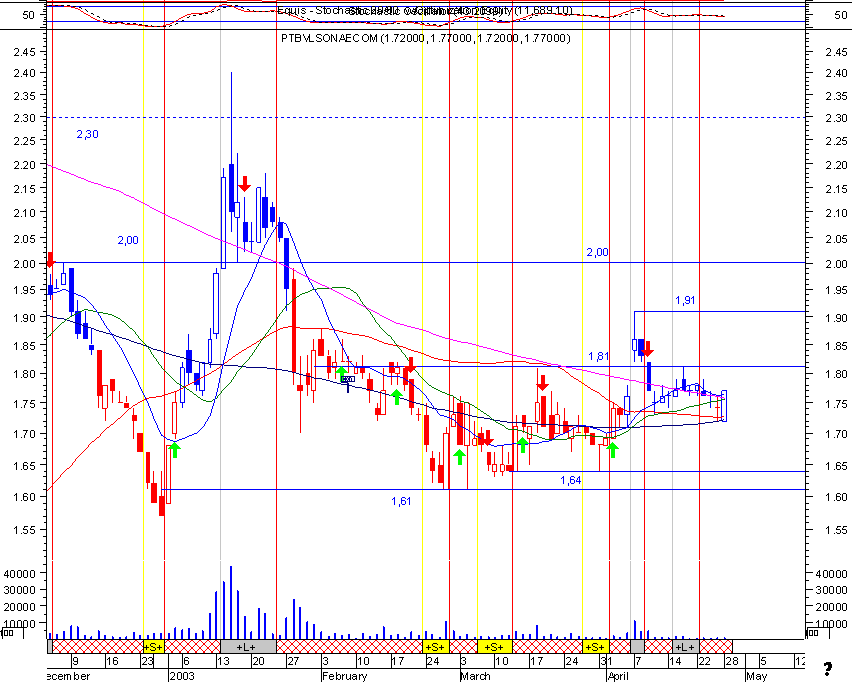Click the 'February' month label

click(x=344, y=676)
